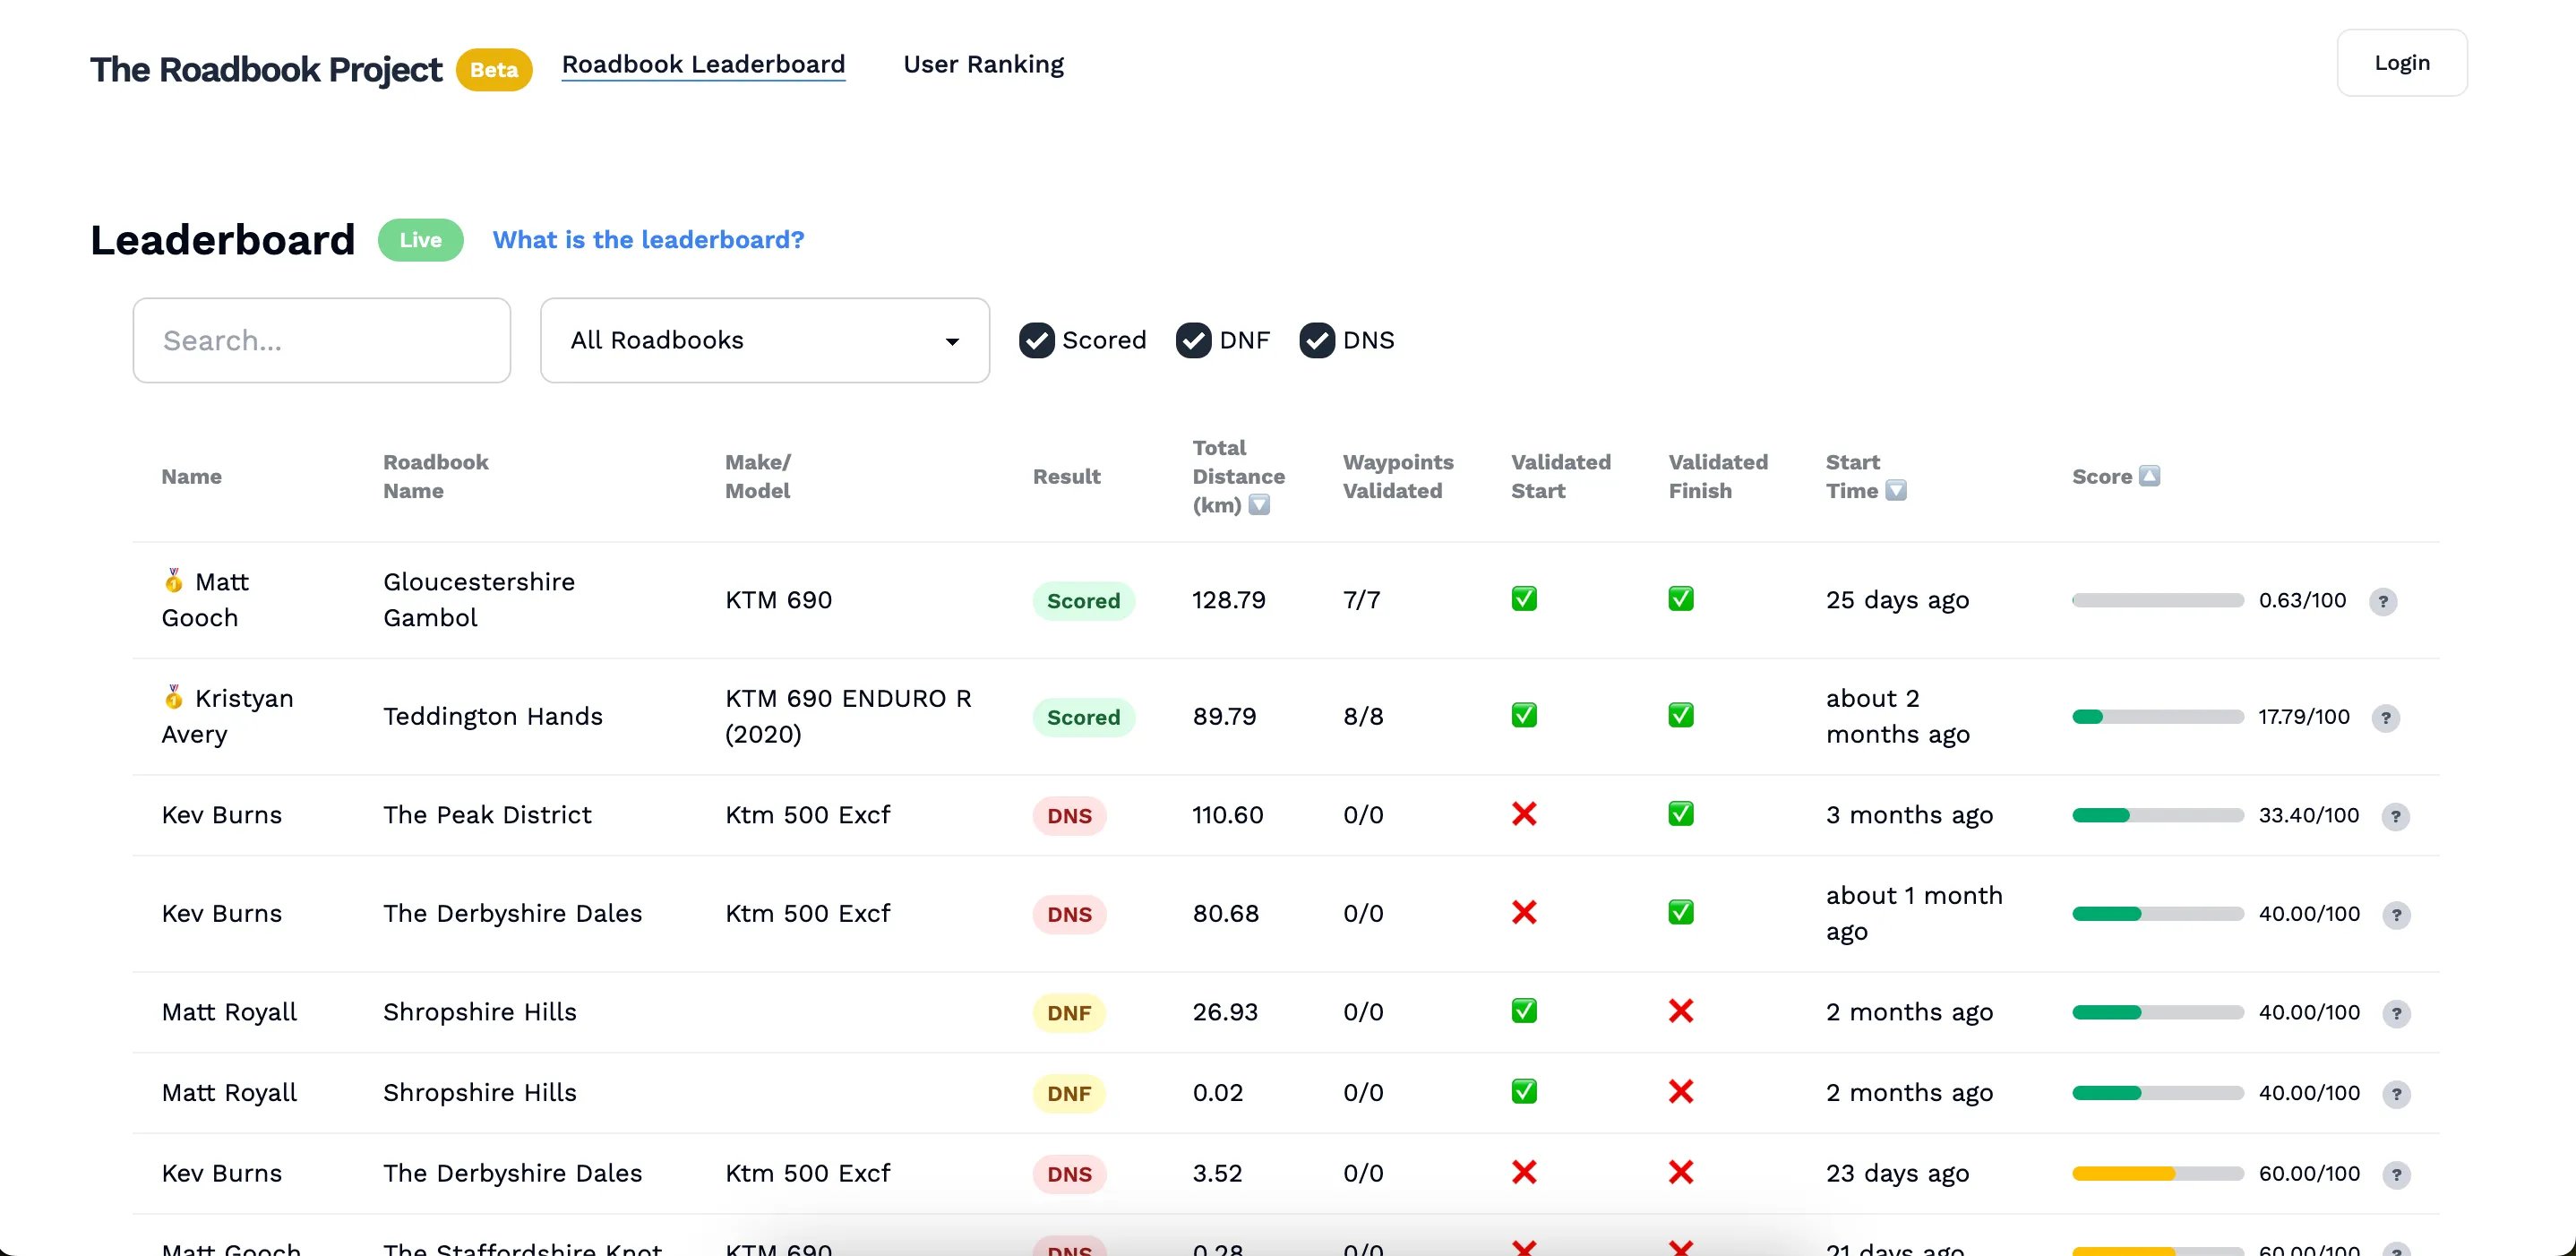Screen dimensions: 2576x1256
Task: Expand the All Roadbooks dropdown
Action: click(764, 340)
